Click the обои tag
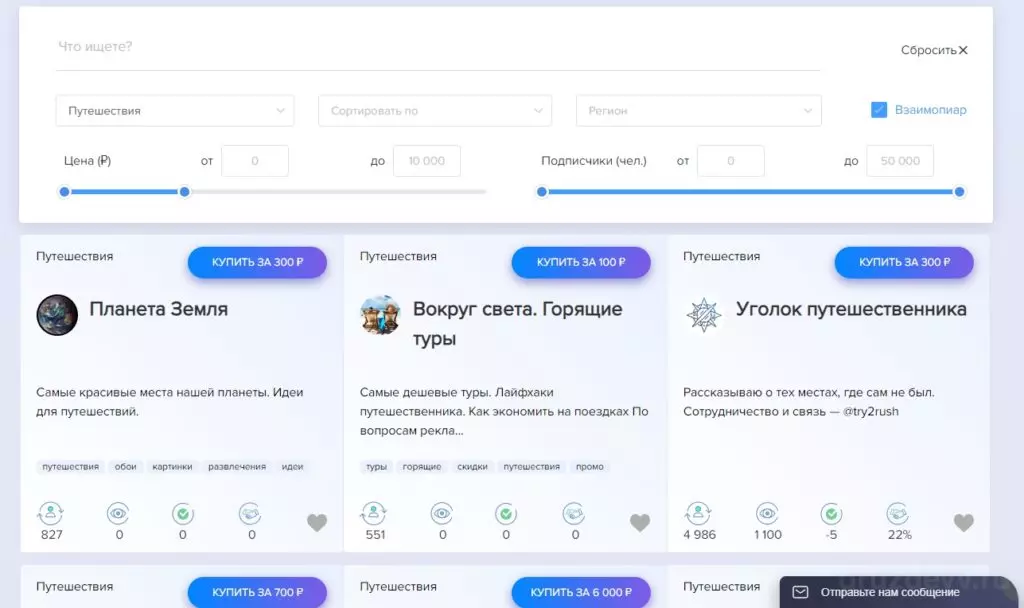This screenshot has height=608, width=1024. (125, 467)
